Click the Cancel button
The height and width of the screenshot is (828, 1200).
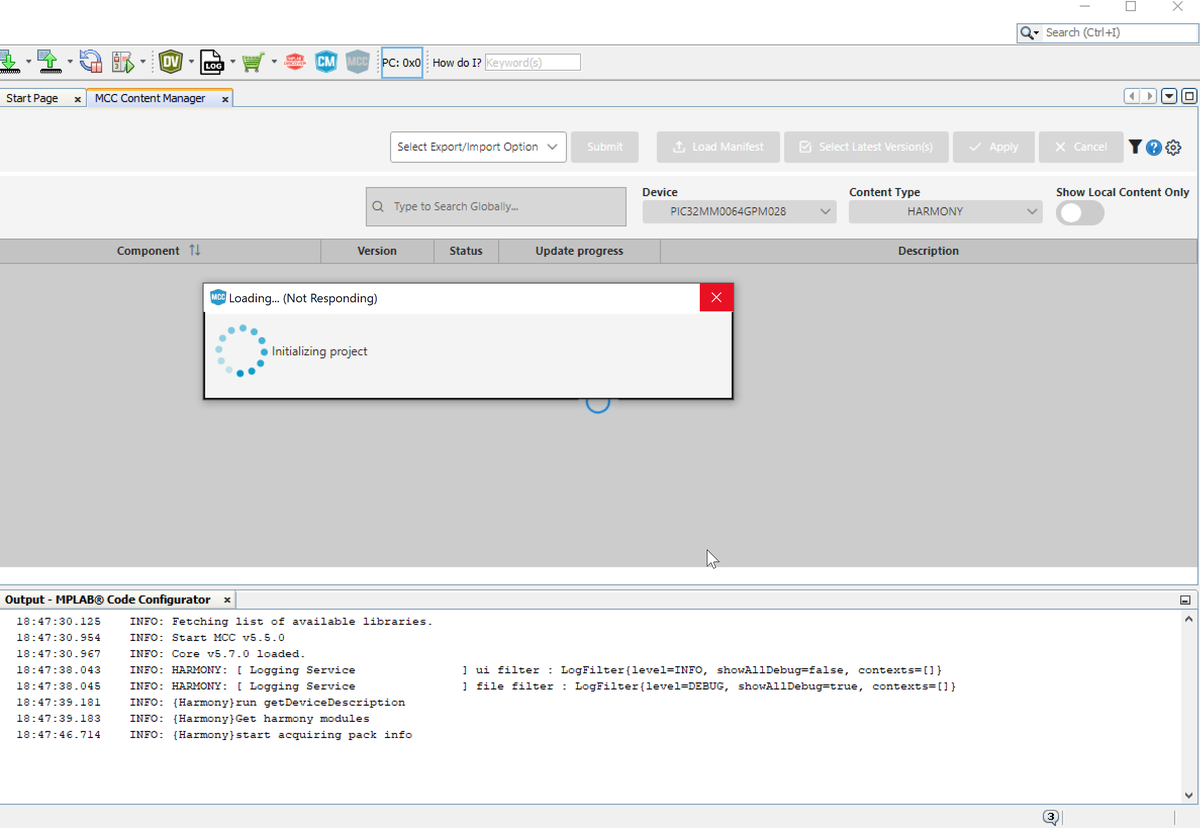(x=1081, y=147)
